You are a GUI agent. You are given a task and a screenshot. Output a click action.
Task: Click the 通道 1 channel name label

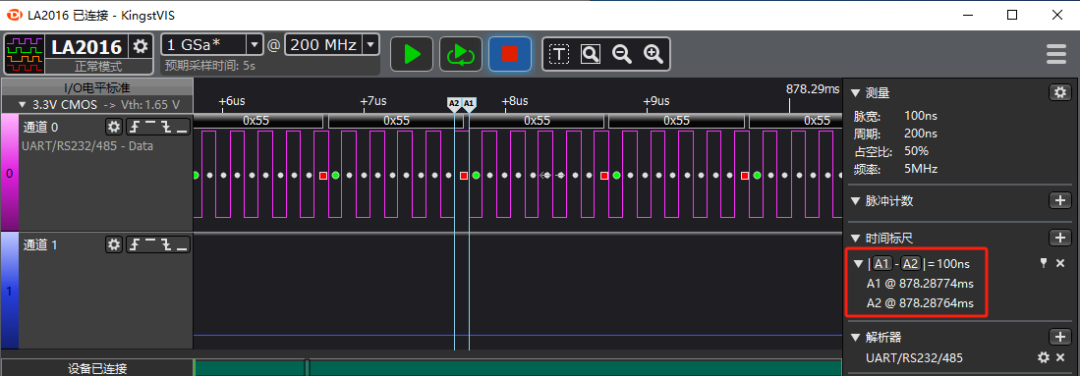(41, 244)
